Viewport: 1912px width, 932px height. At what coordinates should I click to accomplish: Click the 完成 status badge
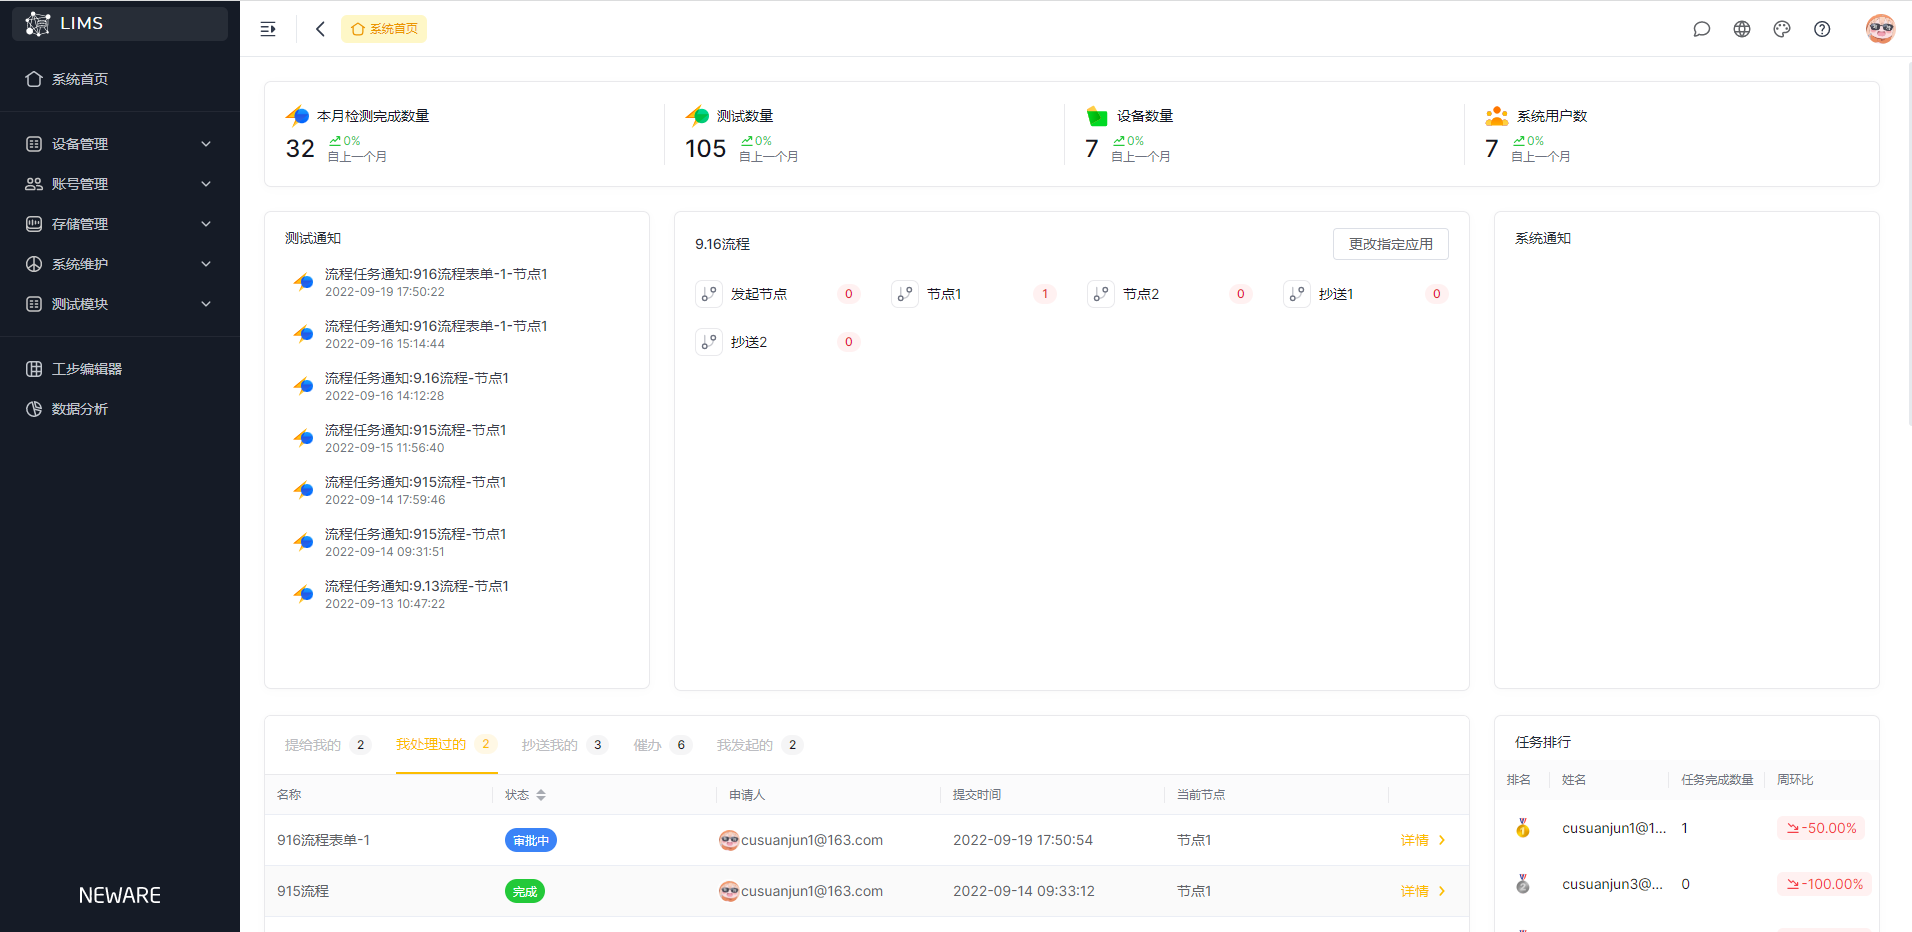525,891
